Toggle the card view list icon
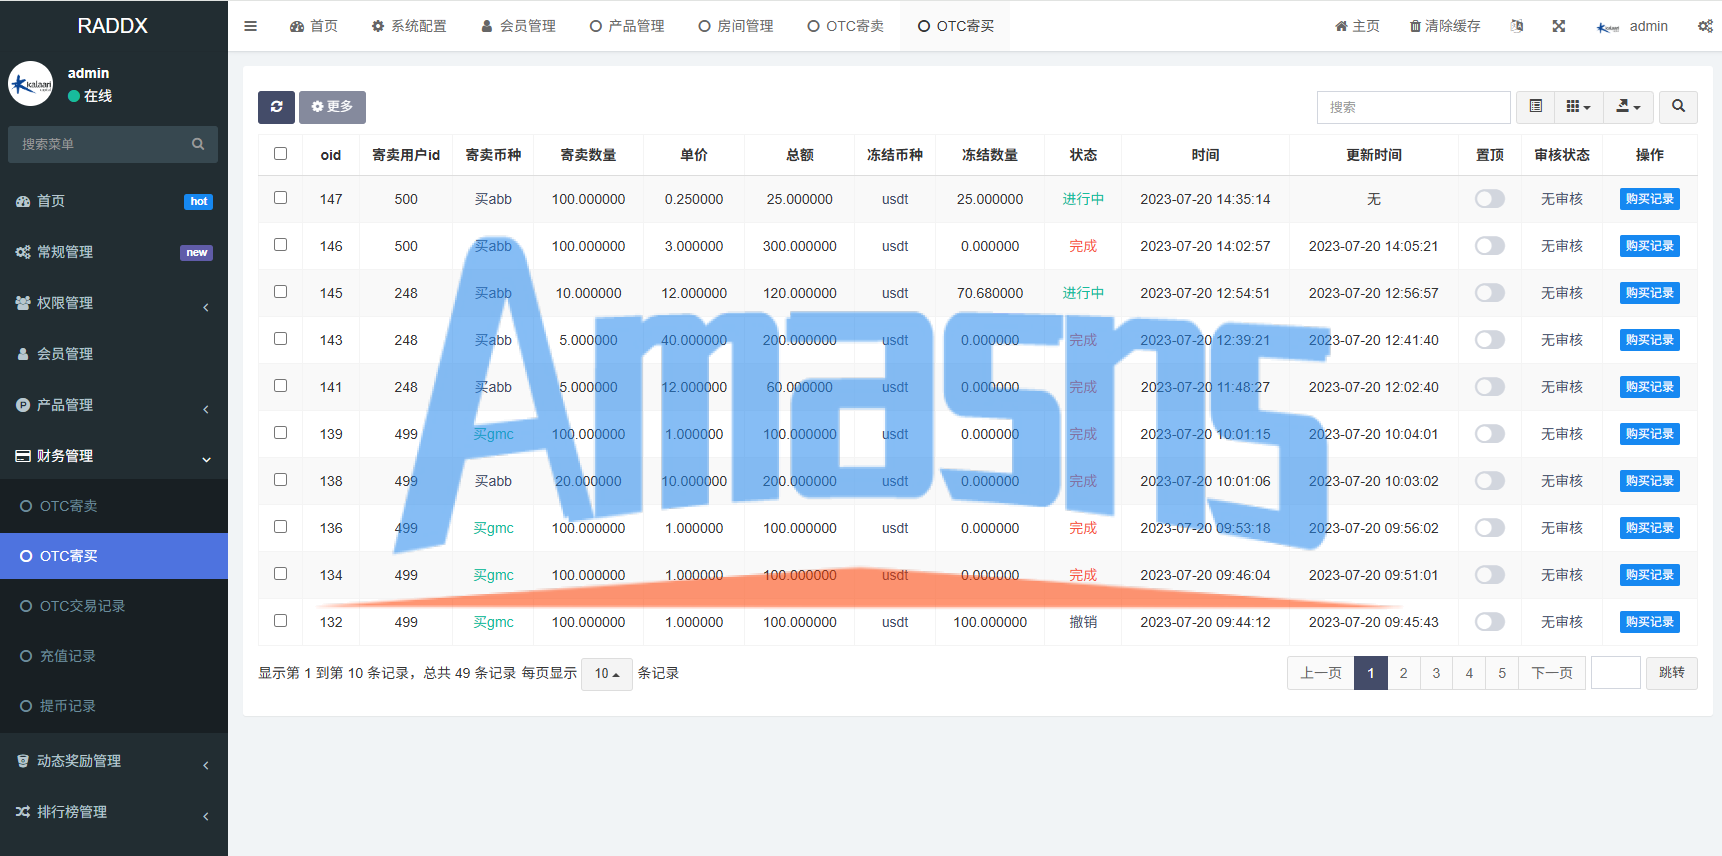 [x=1536, y=107]
